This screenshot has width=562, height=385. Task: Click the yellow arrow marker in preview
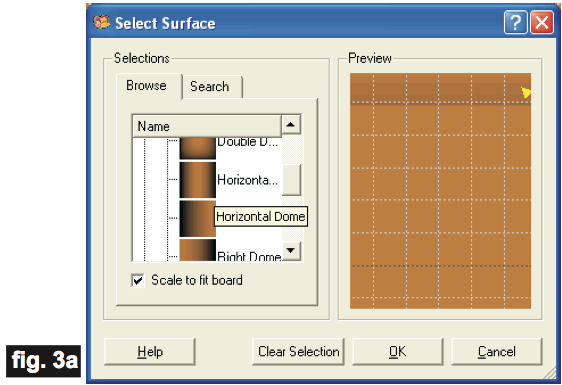526,92
